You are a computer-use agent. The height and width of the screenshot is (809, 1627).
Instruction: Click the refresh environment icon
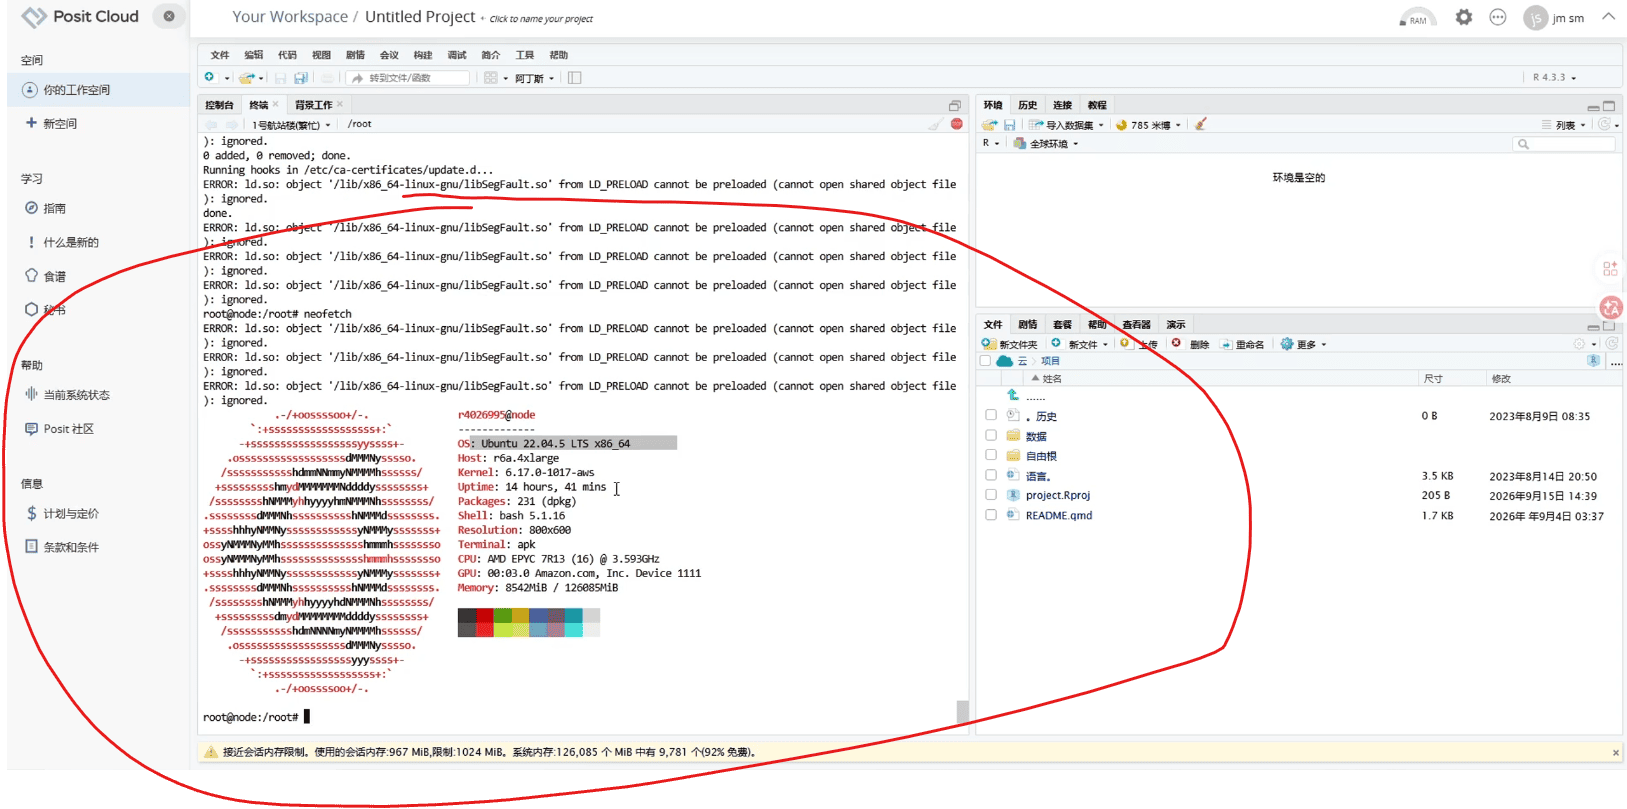coord(1605,125)
